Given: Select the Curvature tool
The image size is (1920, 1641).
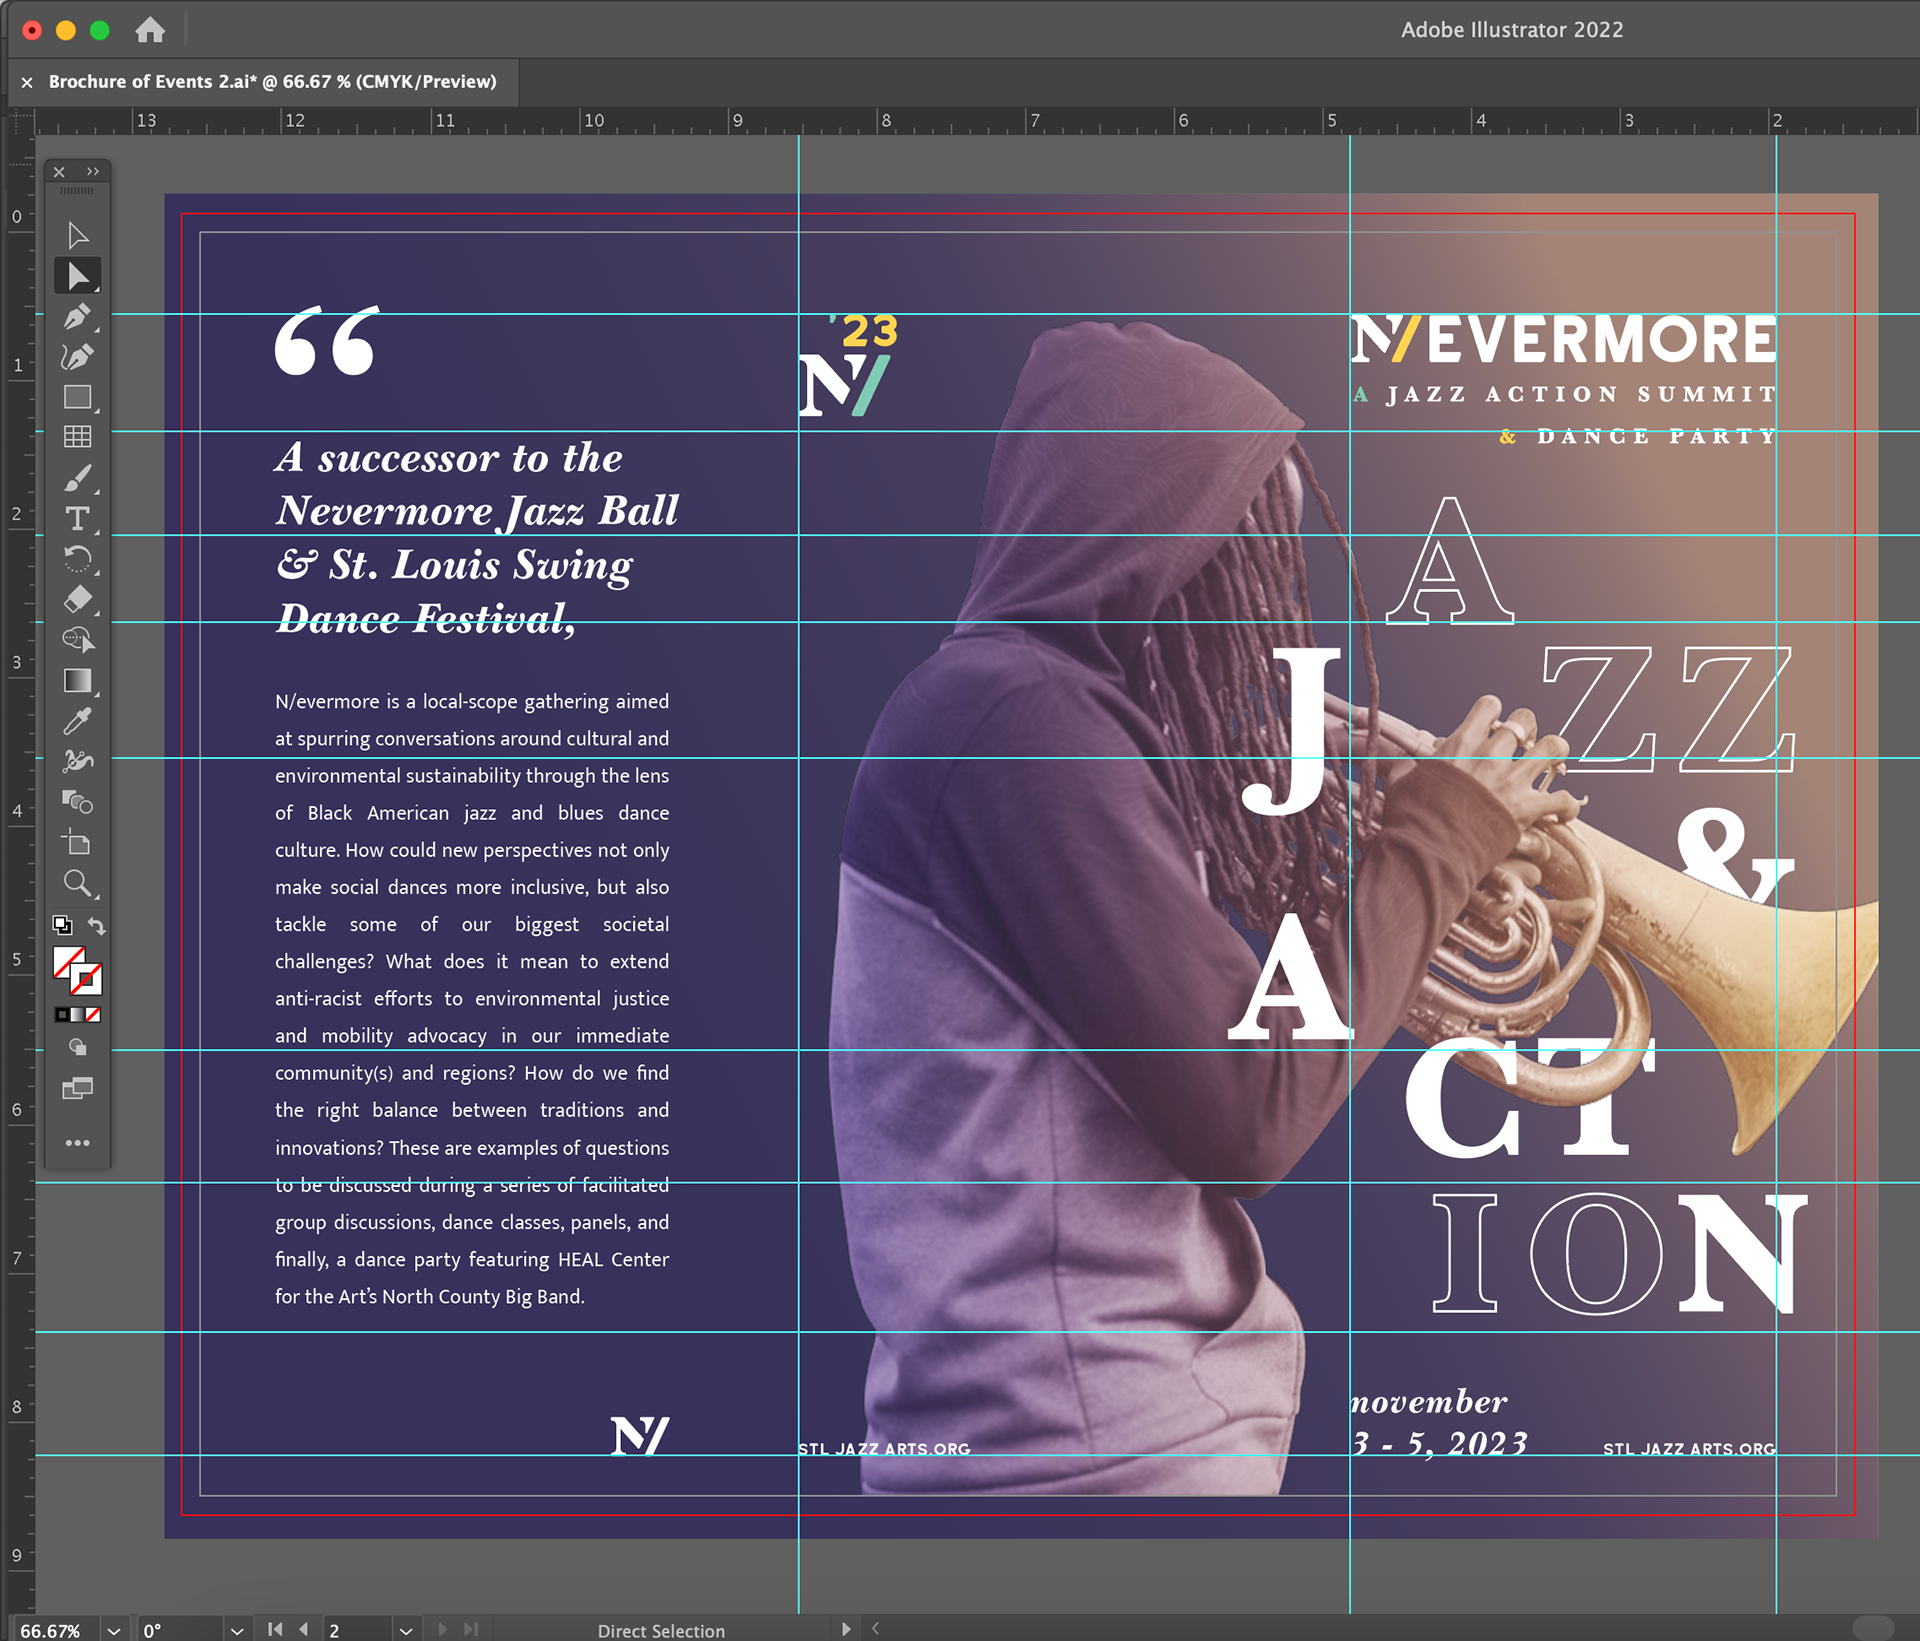Looking at the screenshot, I should (x=77, y=357).
